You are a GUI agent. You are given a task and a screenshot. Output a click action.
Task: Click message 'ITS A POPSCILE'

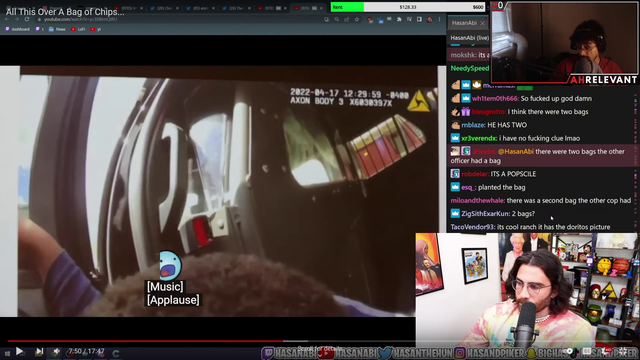[513, 174]
